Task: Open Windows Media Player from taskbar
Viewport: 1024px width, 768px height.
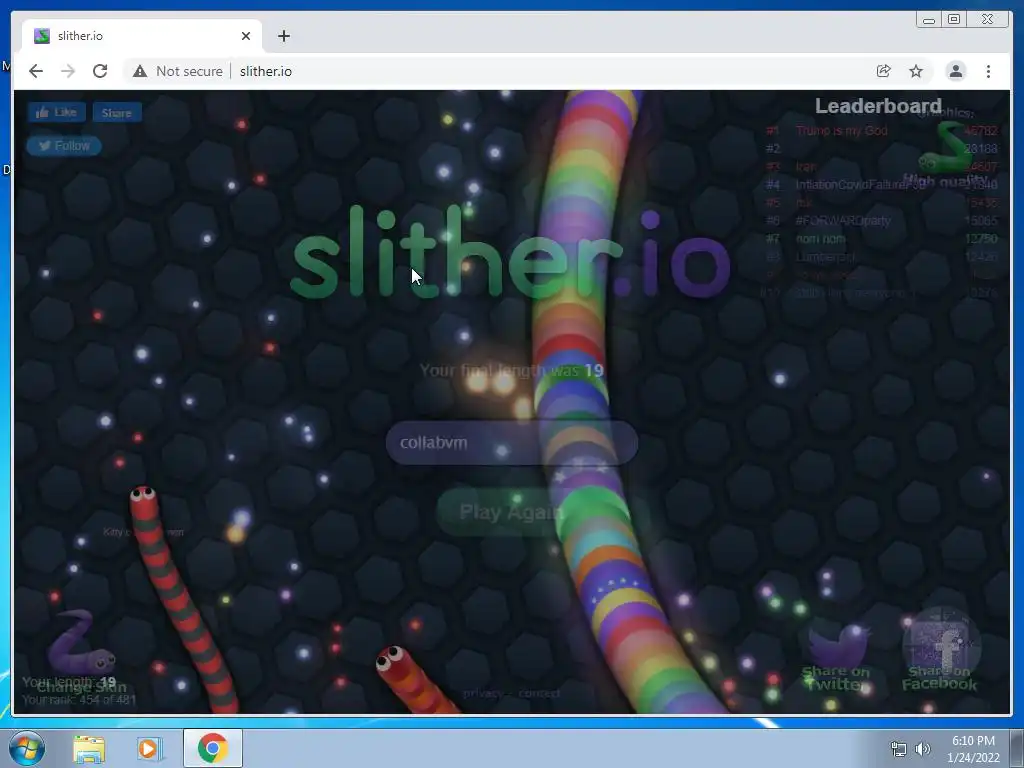Action: 149,748
